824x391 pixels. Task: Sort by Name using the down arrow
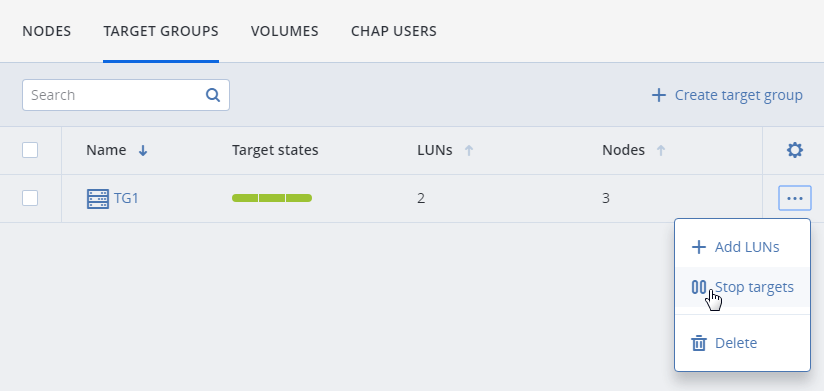pos(143,151)
